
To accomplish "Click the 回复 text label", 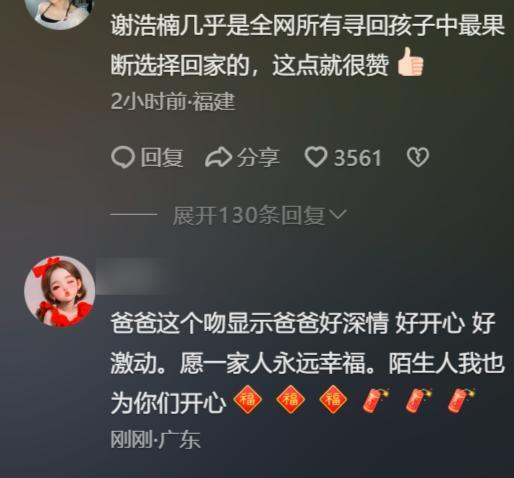I will (x=162, y=157).
